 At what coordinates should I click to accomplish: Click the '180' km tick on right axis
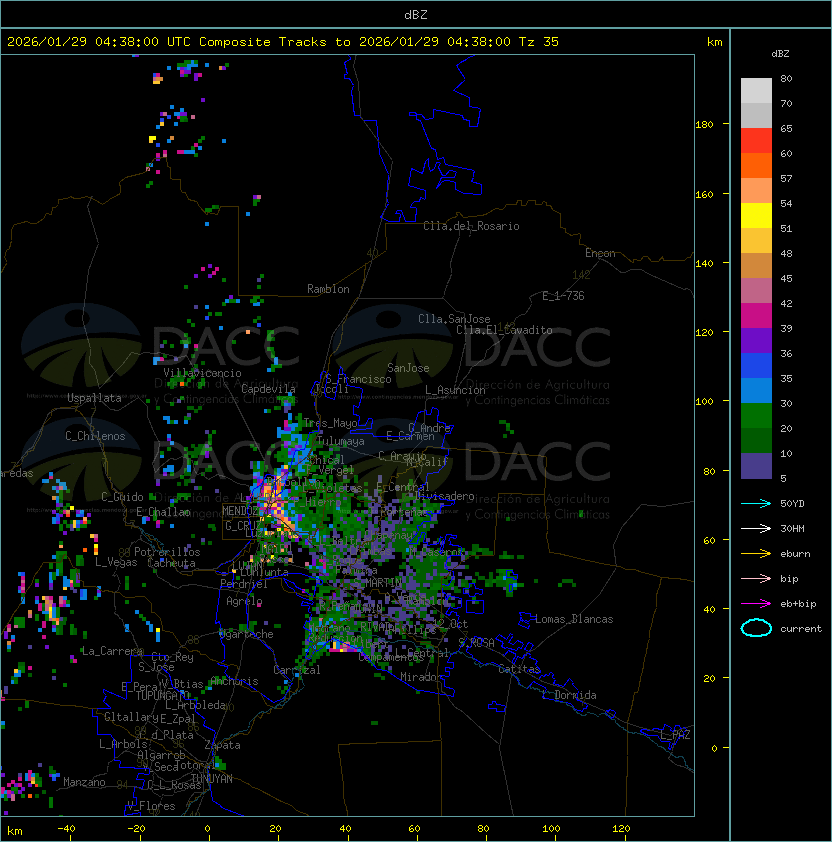click(x=704, y=124)
